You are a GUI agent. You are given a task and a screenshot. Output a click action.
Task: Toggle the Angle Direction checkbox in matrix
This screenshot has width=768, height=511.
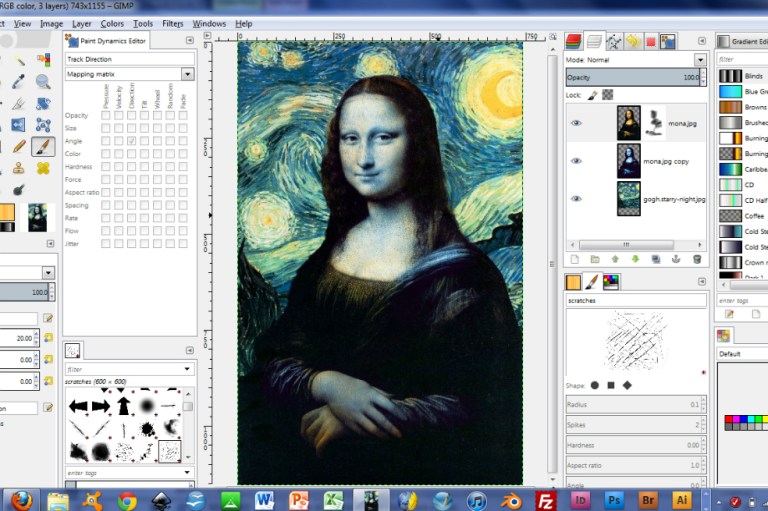pos(131,141)
